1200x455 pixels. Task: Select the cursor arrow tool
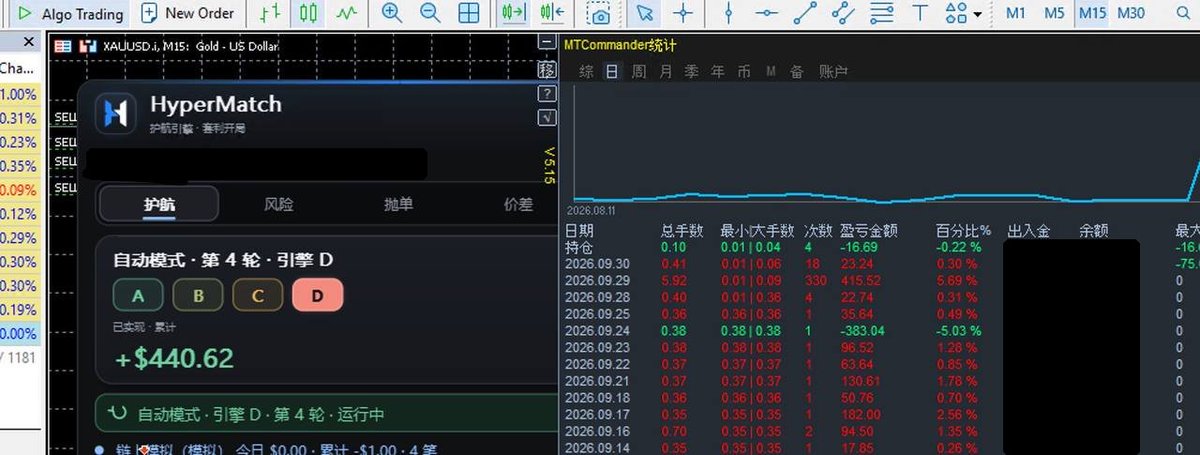(x=645, y=14)
